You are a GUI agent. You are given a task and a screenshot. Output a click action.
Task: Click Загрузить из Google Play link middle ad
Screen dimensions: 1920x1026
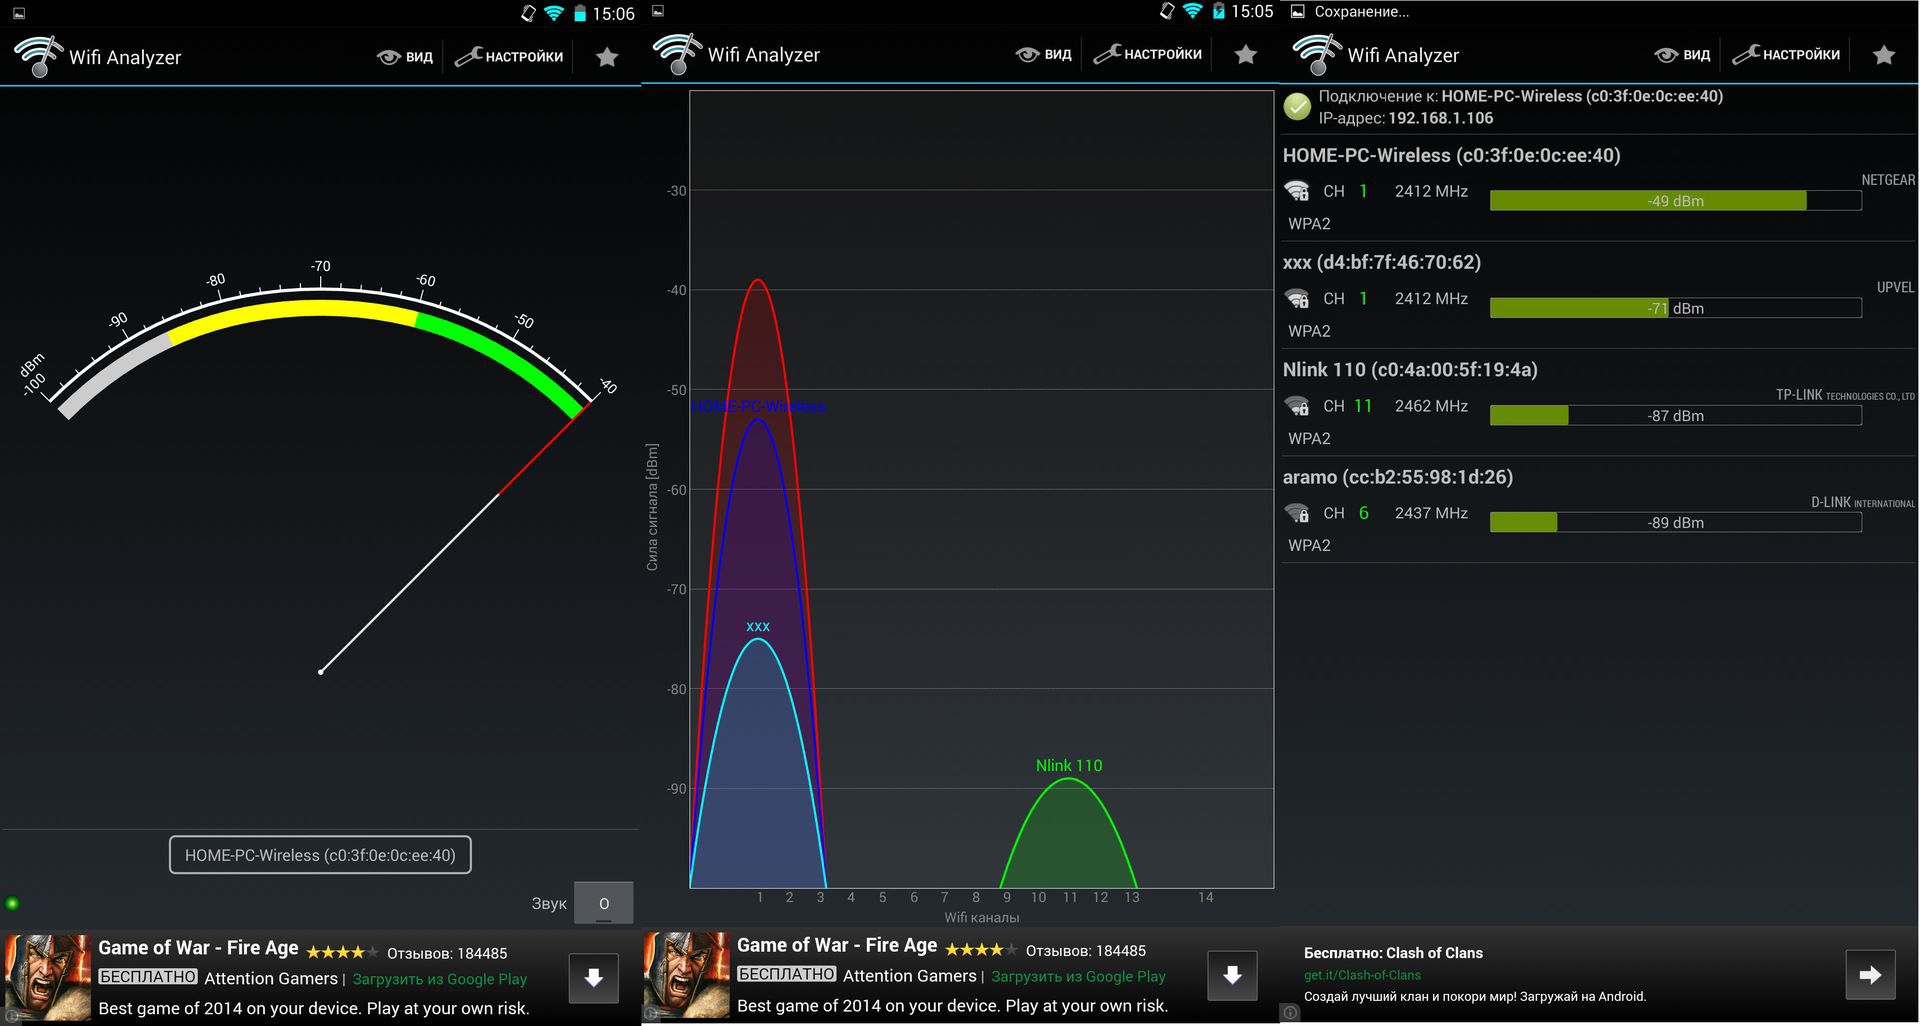[x=1079, y=976]
